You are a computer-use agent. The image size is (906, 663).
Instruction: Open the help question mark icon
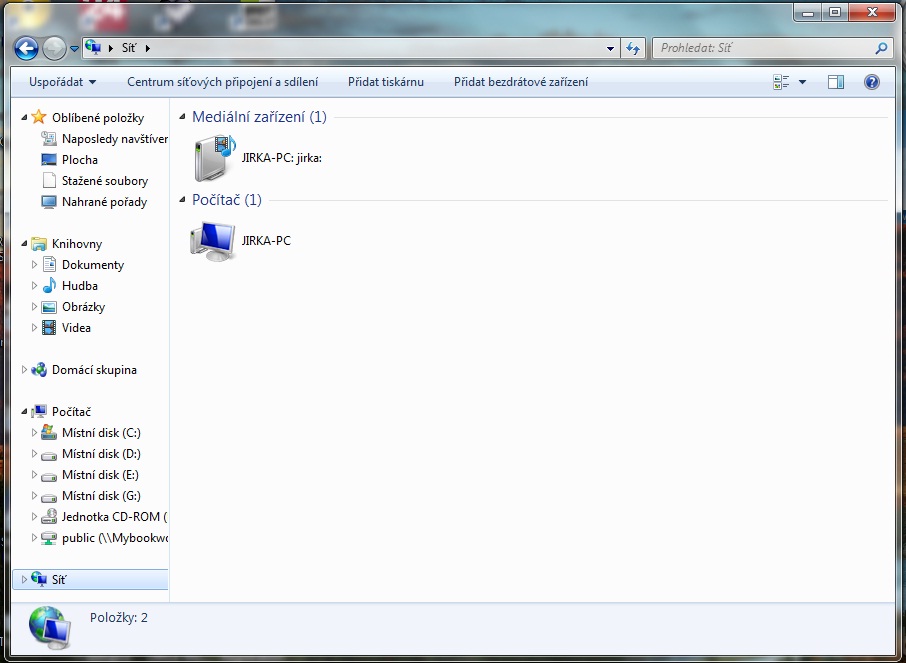(x=871, y=82)
